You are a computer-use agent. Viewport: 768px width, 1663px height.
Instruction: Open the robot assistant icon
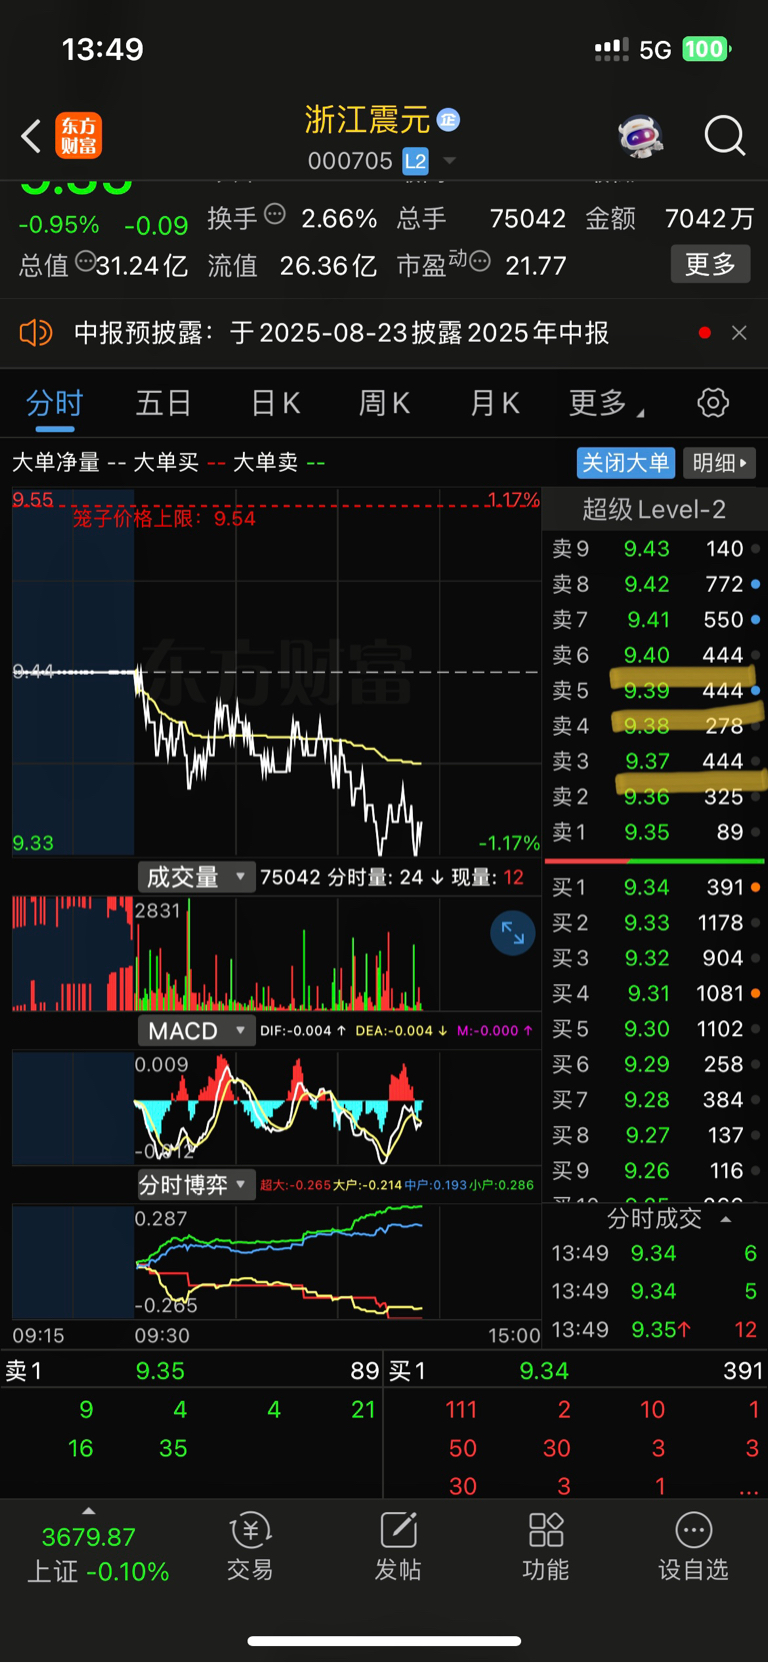[641, 136]
